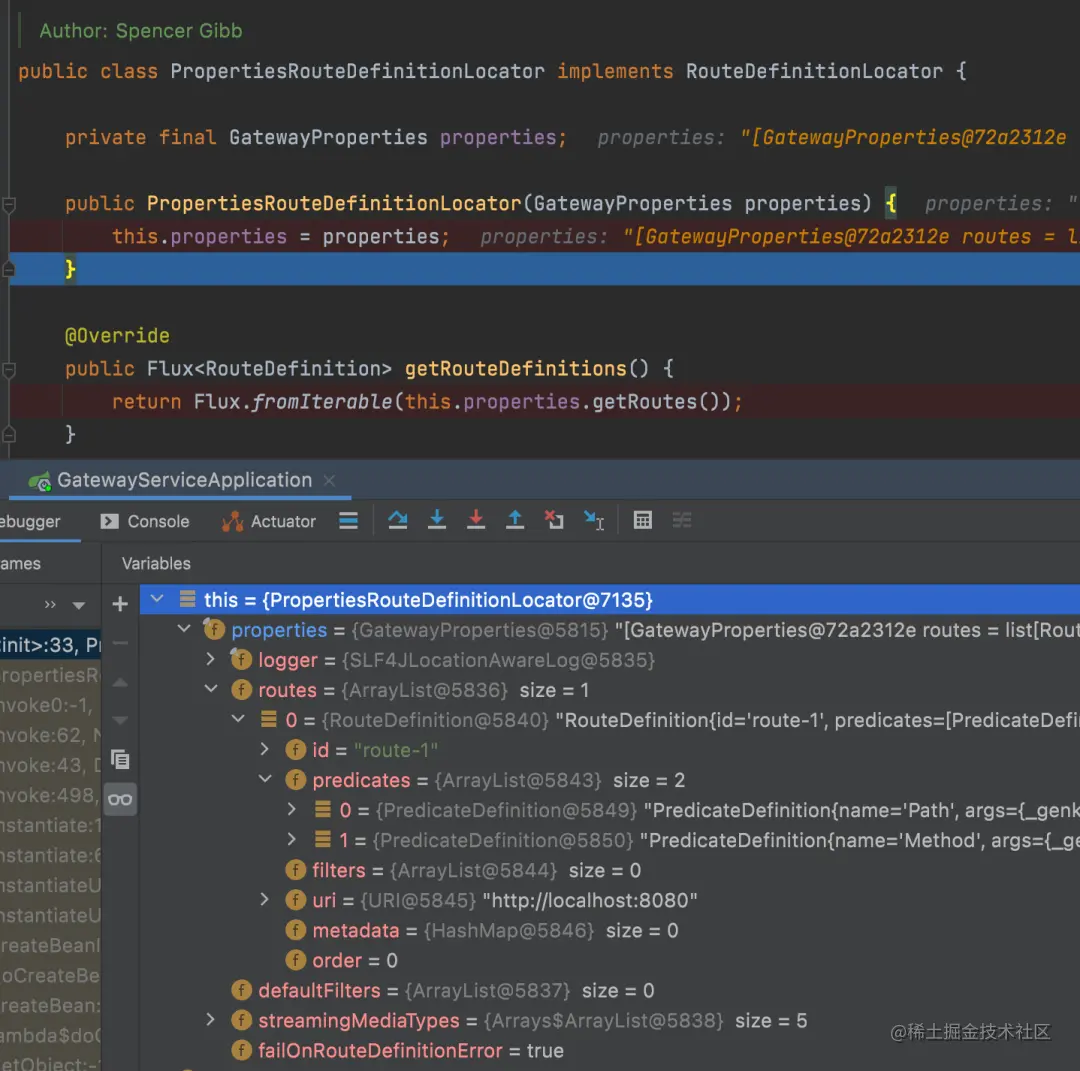The width and height of the screenshot is (1080, 1071).
Task: Click the Evaluate Expression calculator icon
Action: [x=643, y=521]
